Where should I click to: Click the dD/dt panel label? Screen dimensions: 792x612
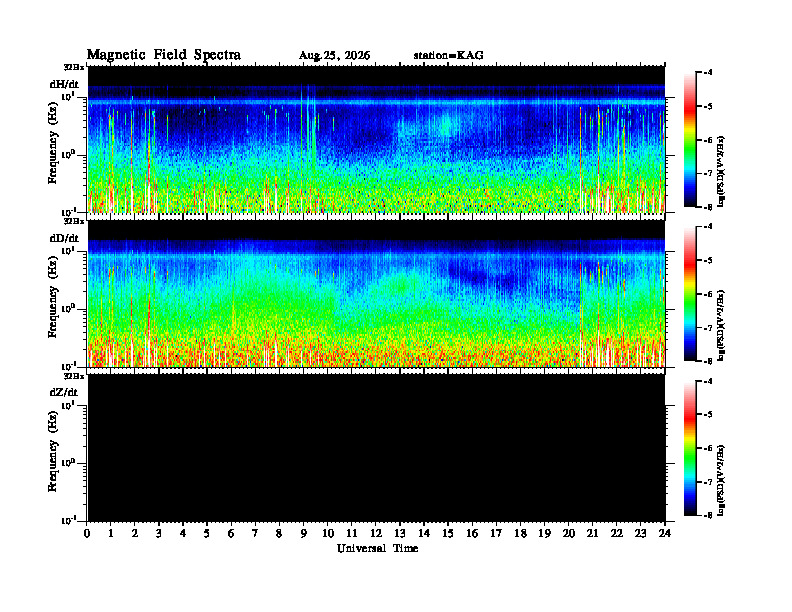point(64,238)
